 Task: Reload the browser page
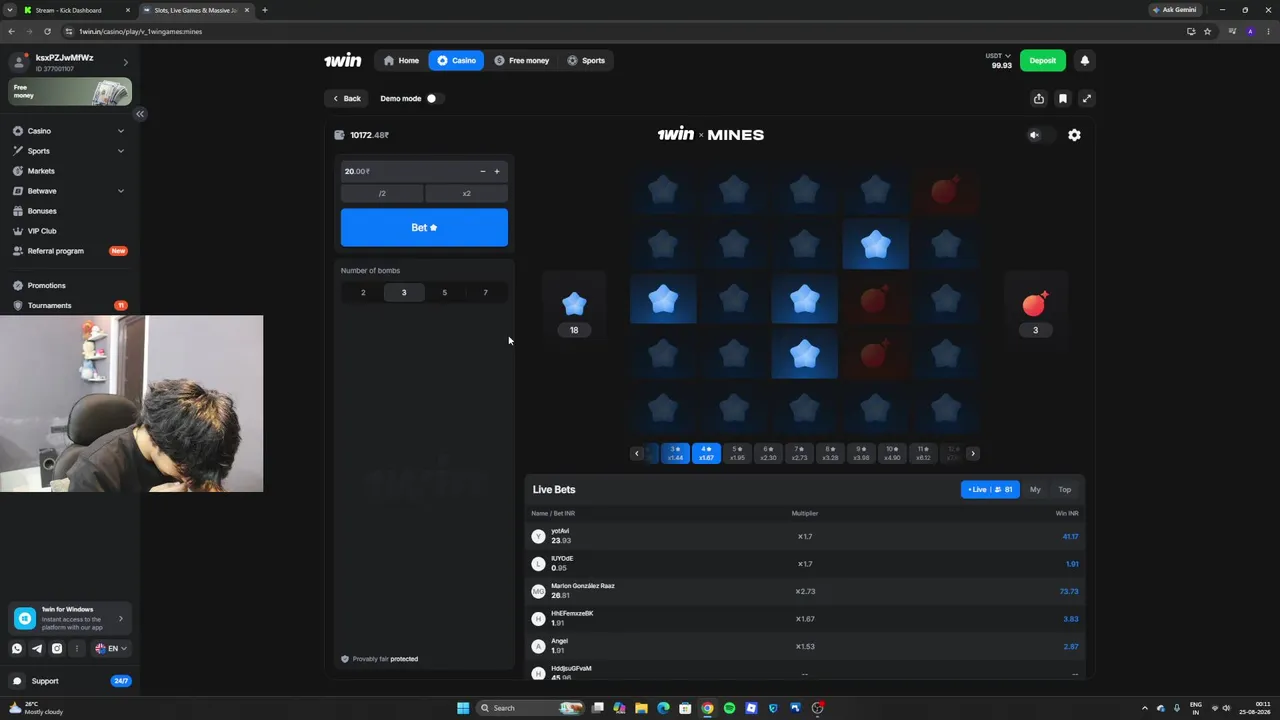tap(47, 31)
